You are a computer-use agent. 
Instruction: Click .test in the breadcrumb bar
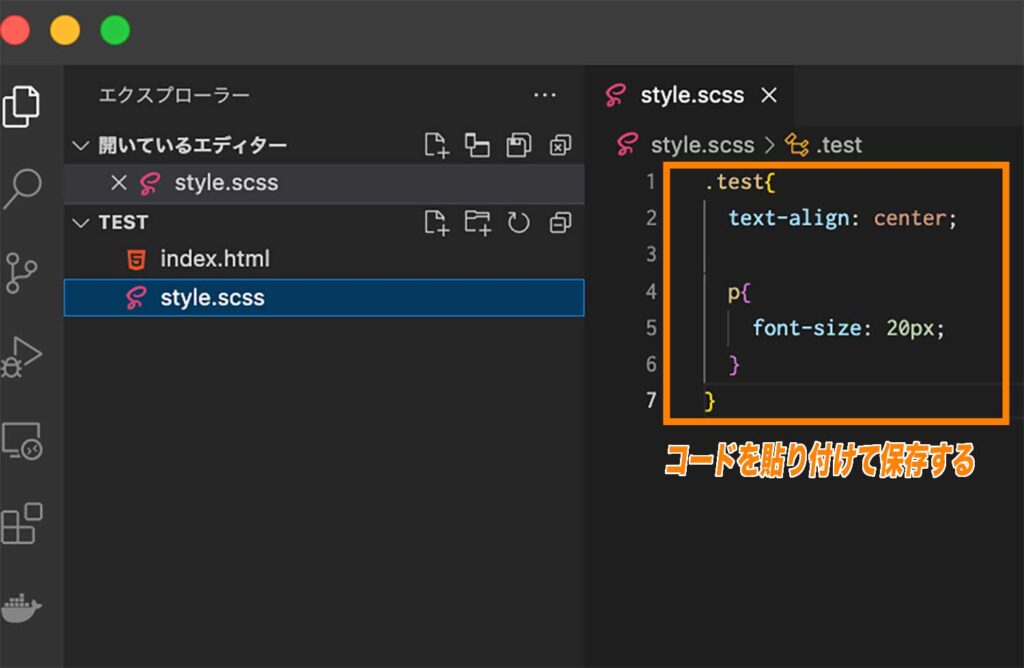pos(838,145)
